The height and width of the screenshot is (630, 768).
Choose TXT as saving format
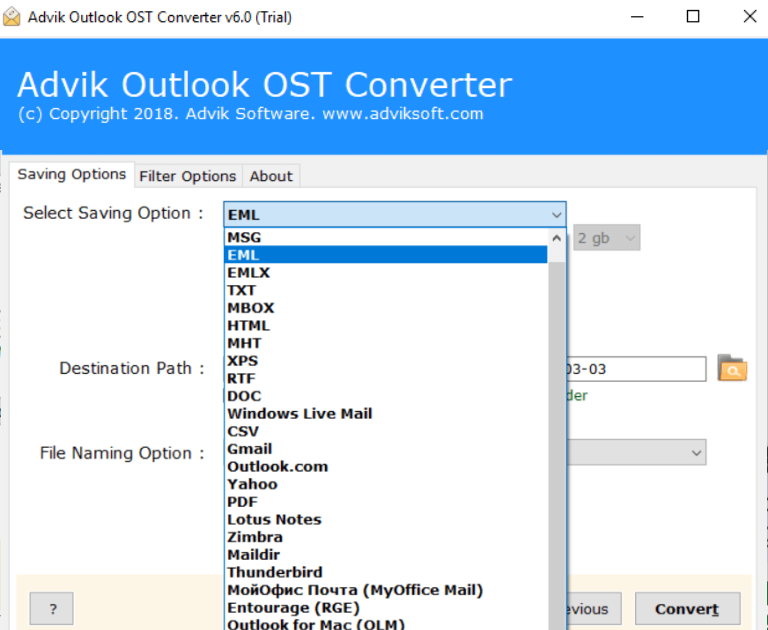386,291
